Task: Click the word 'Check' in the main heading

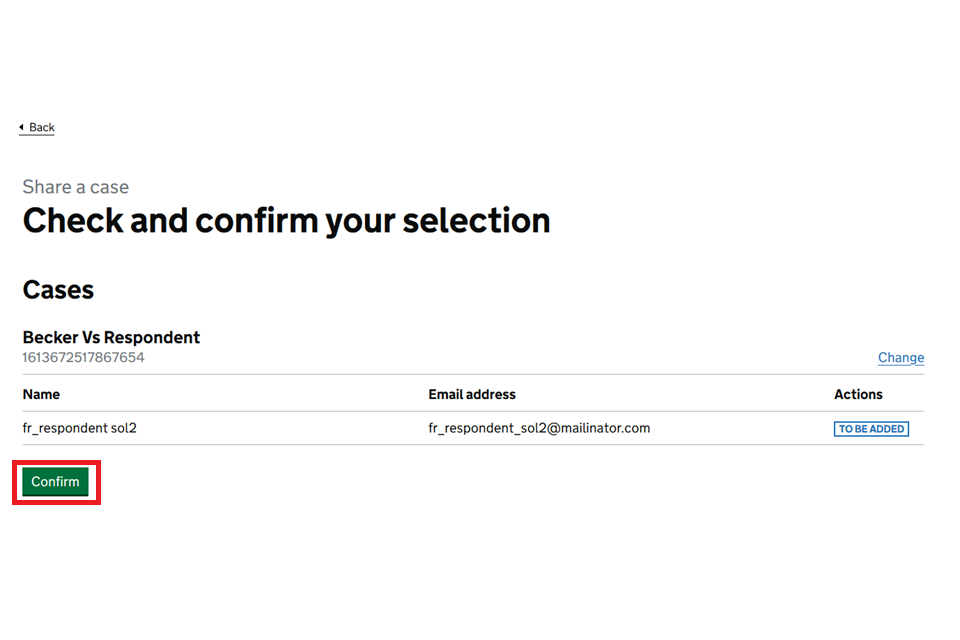Action: (x=72, y=221)
